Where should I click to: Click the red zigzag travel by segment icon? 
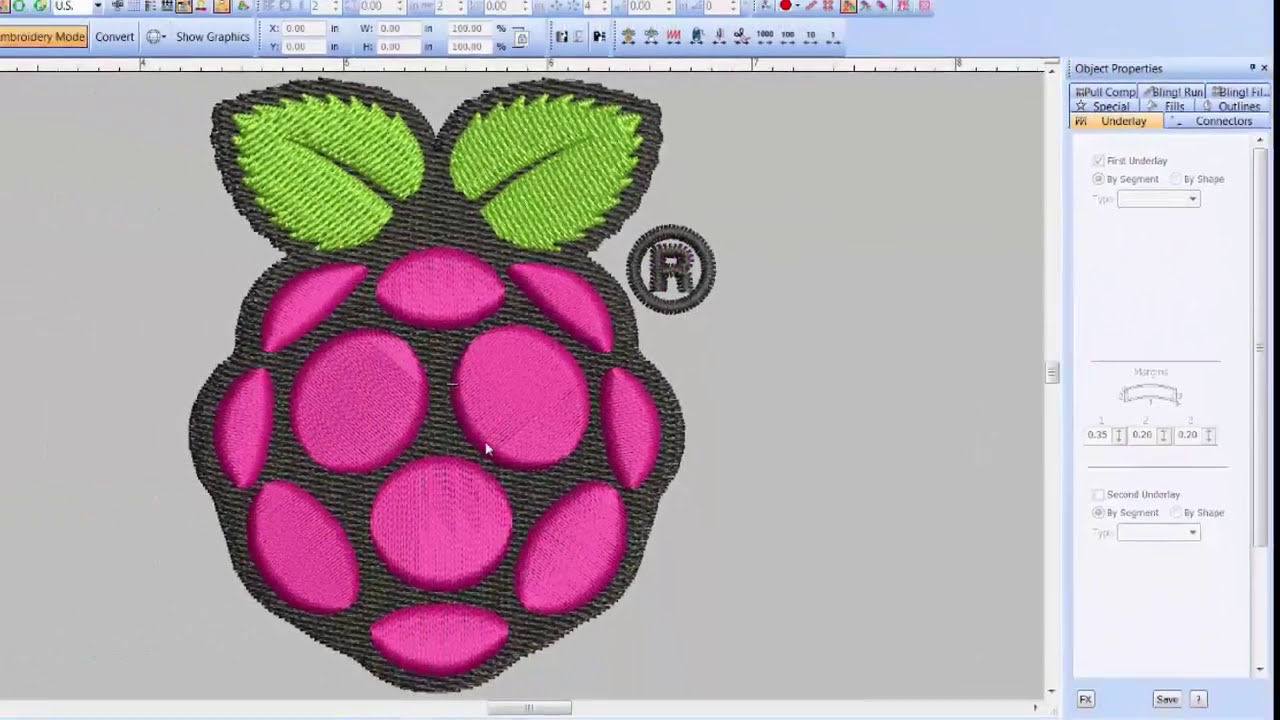(x=673, y=36)
